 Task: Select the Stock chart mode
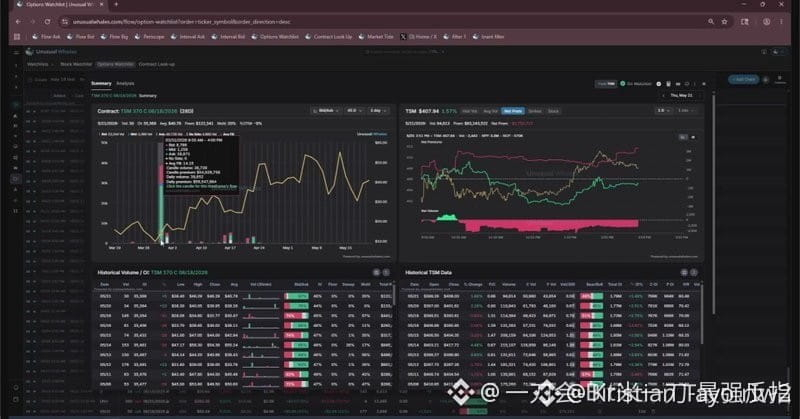coord(553,111)
